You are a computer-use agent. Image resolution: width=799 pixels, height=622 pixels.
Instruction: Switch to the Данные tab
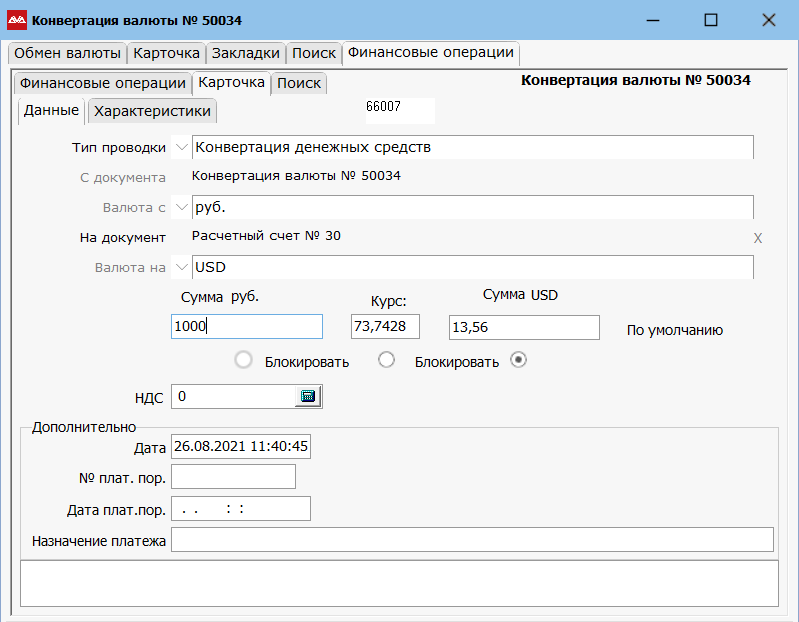click(51, 111)
